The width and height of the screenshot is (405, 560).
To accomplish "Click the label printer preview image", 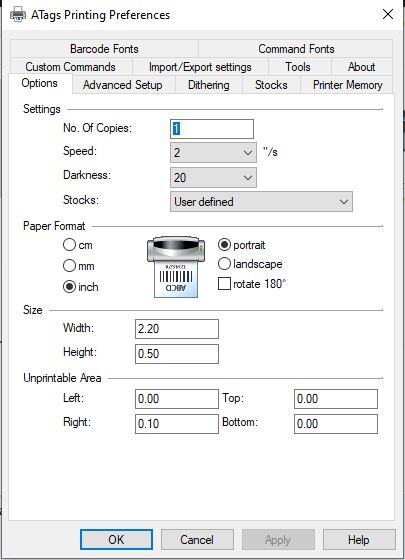I will click(176, 266).
